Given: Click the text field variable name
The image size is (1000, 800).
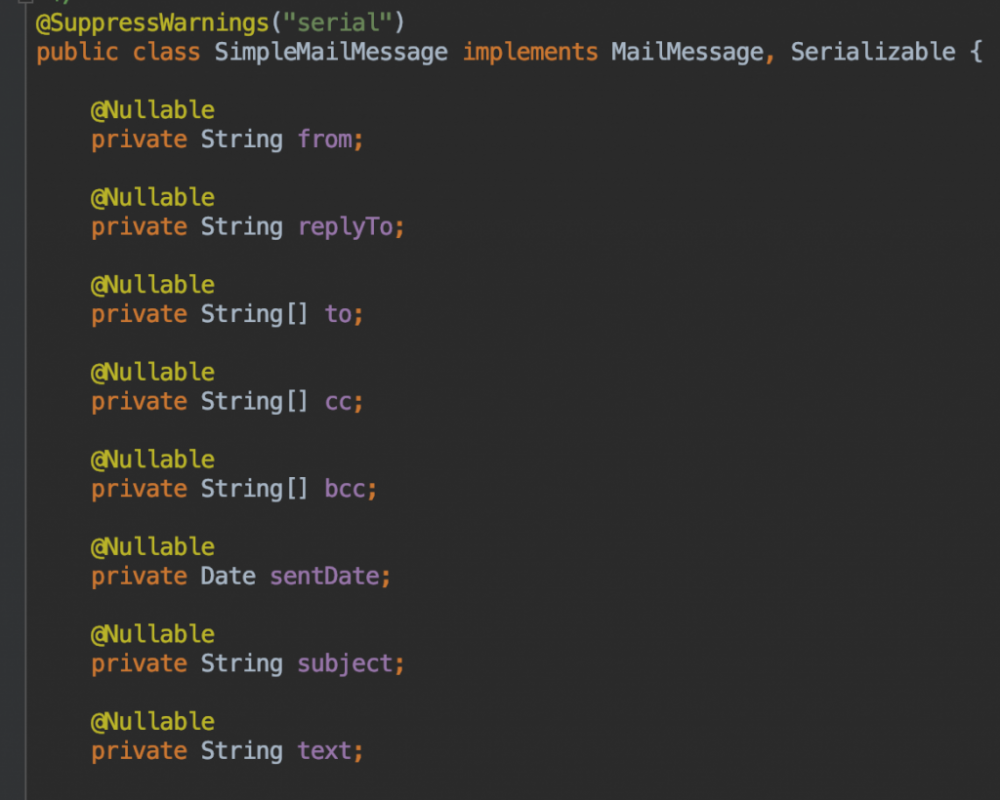Looking at the screenshot, I should 324,751.
